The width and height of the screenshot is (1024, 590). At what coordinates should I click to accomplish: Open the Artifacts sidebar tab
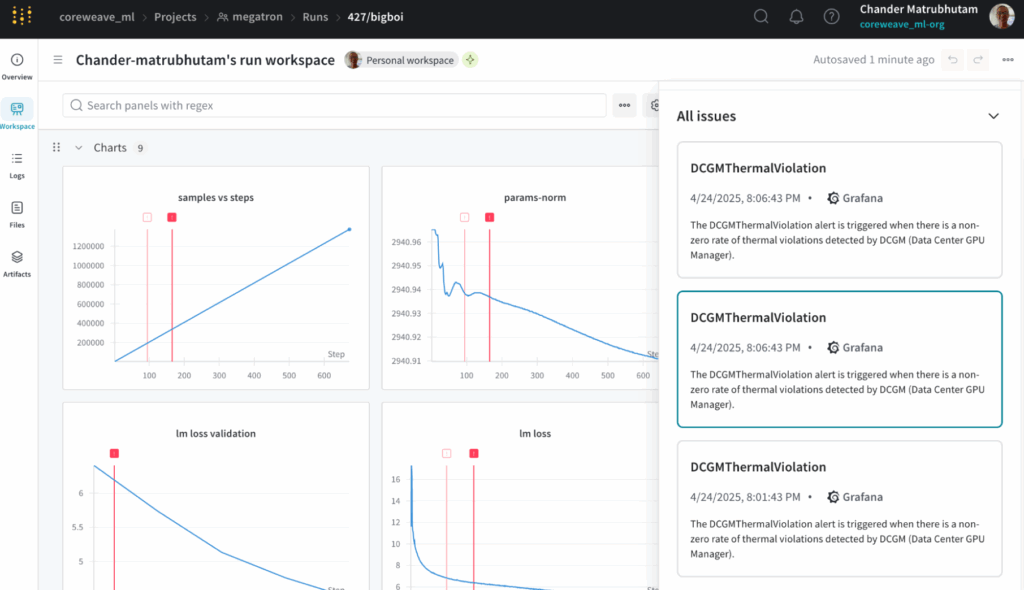(x=17, y=264)
